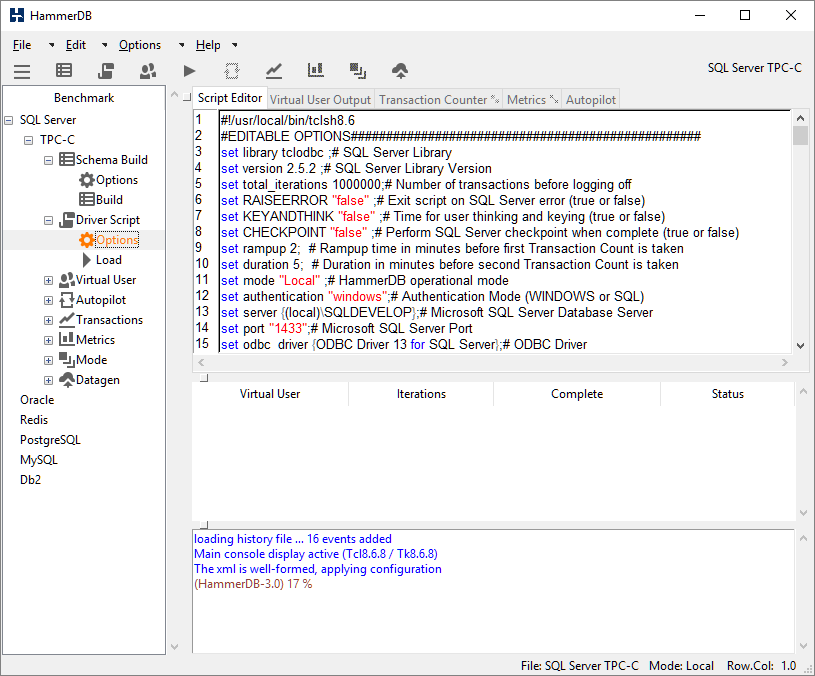Click the Transactions pencil icon in tree

(67, 320)
